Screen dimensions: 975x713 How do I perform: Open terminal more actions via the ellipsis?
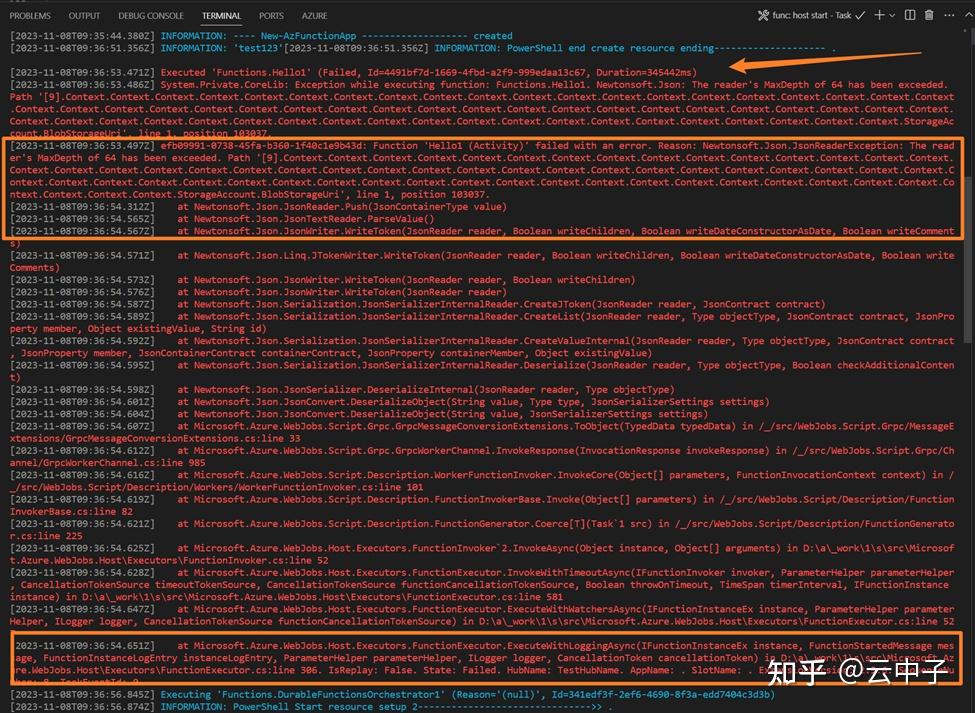pyautogui.click(x=948, y=15)
